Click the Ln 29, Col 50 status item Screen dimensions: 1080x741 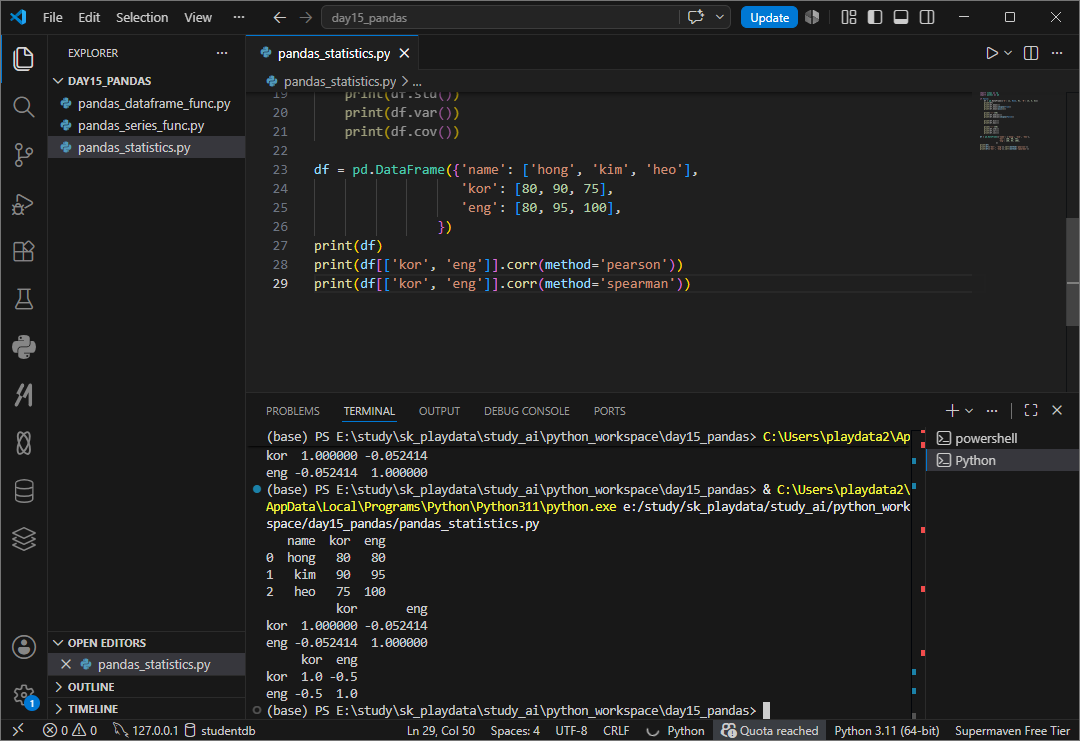441,730
